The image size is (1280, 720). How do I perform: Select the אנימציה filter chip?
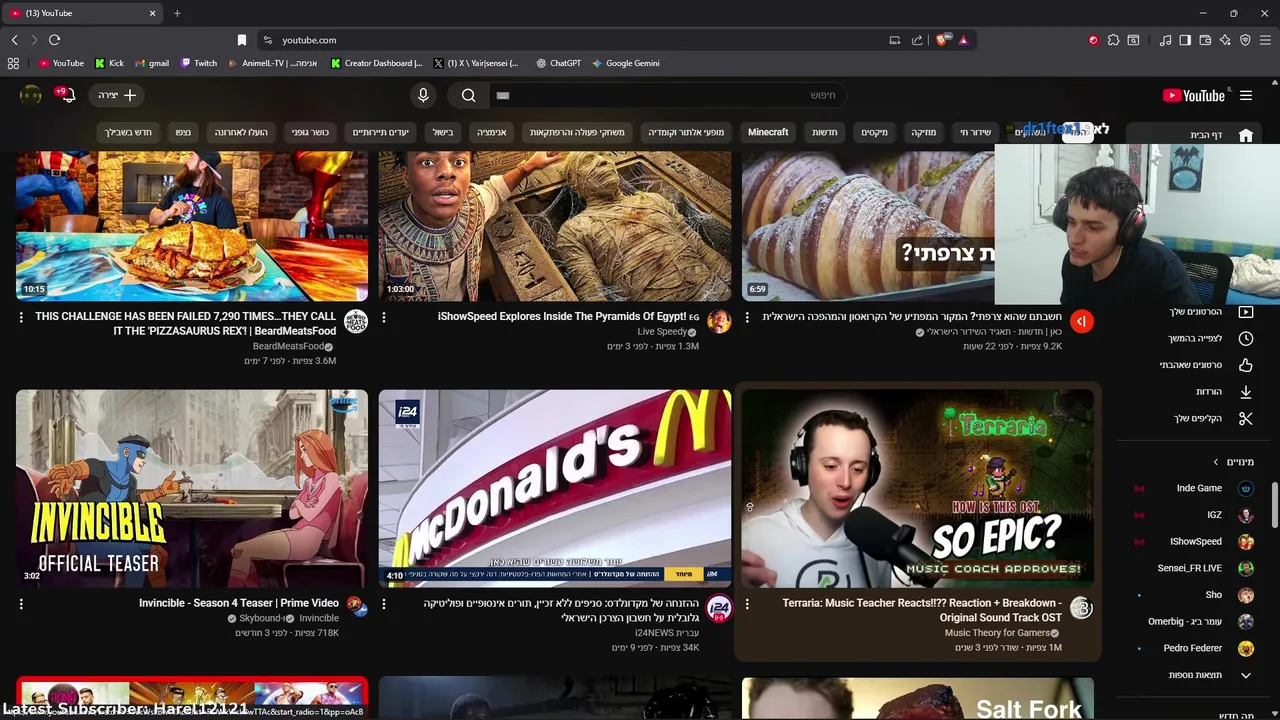[491, 132]
